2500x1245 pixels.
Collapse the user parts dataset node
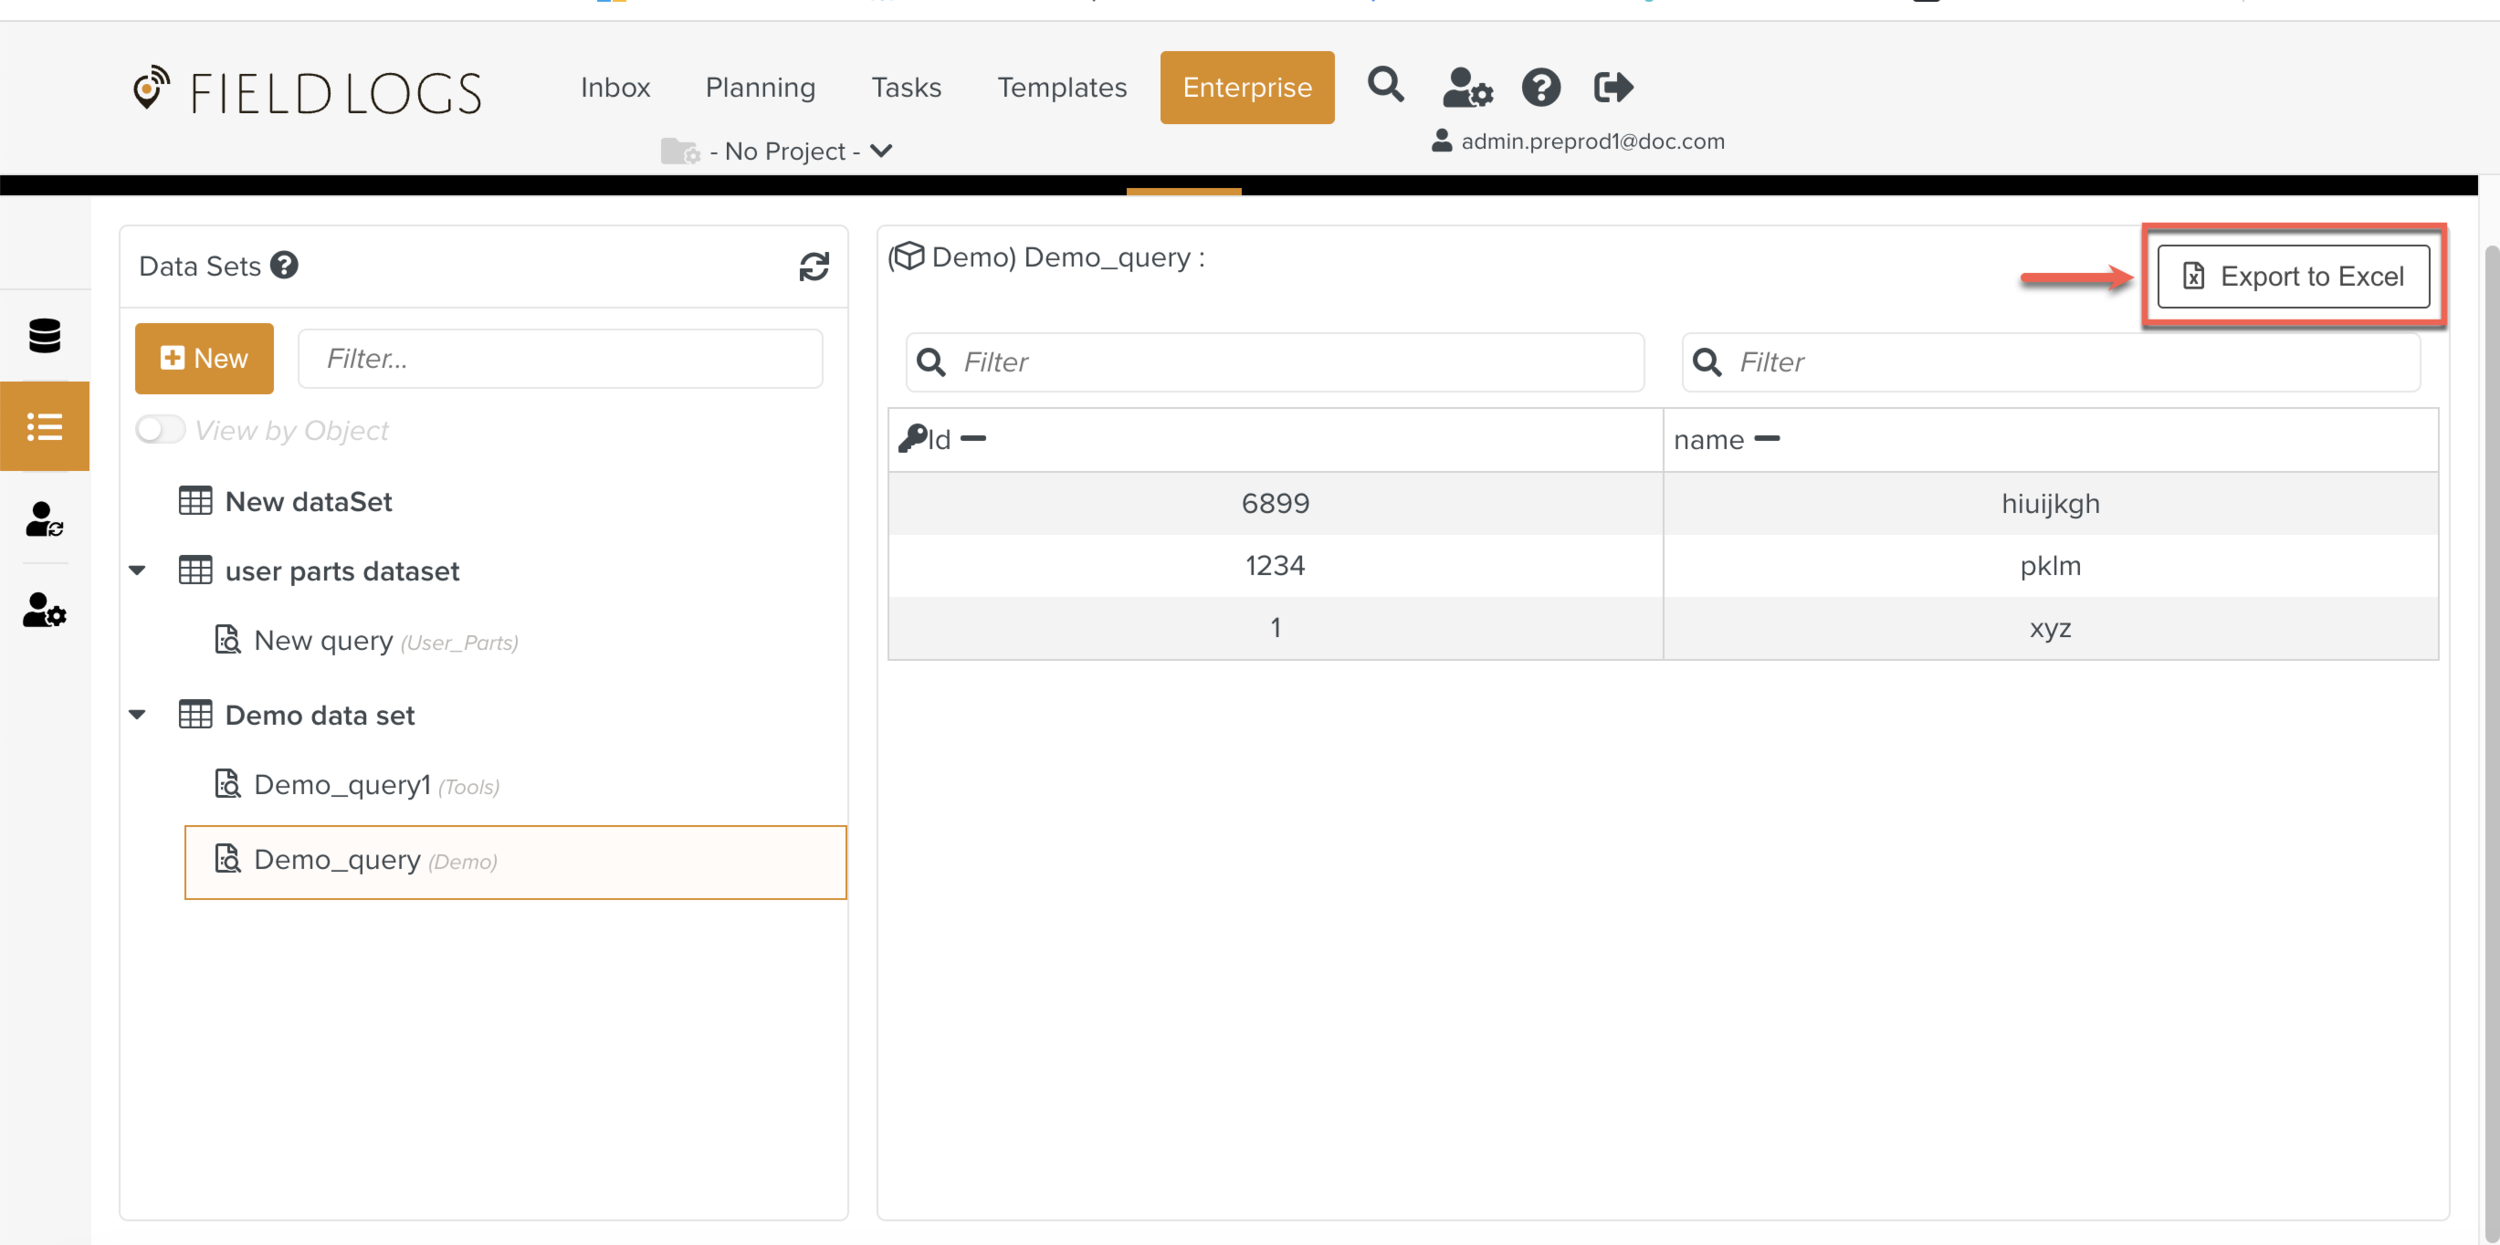tap(138, 571)
